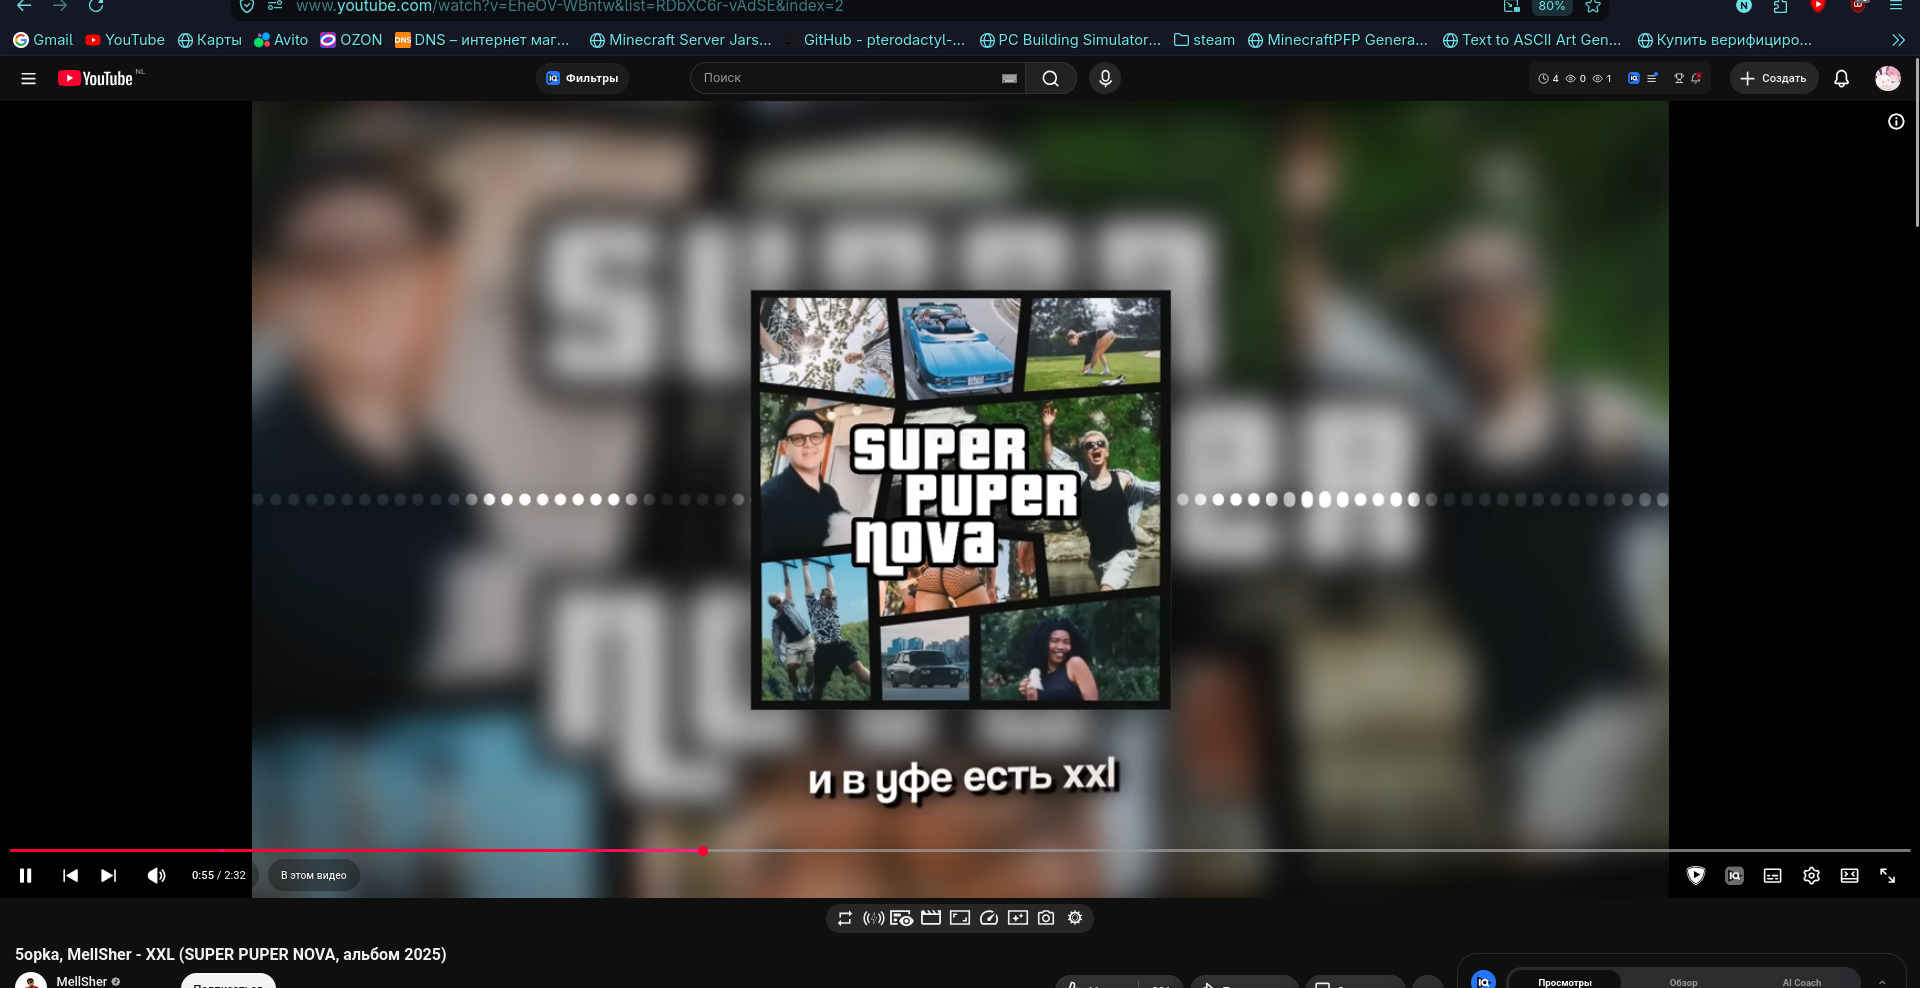This screenshot has width=1920, height=988.
Task: Open the on-screen keyboard in search box
Action: click(1009, 78)
